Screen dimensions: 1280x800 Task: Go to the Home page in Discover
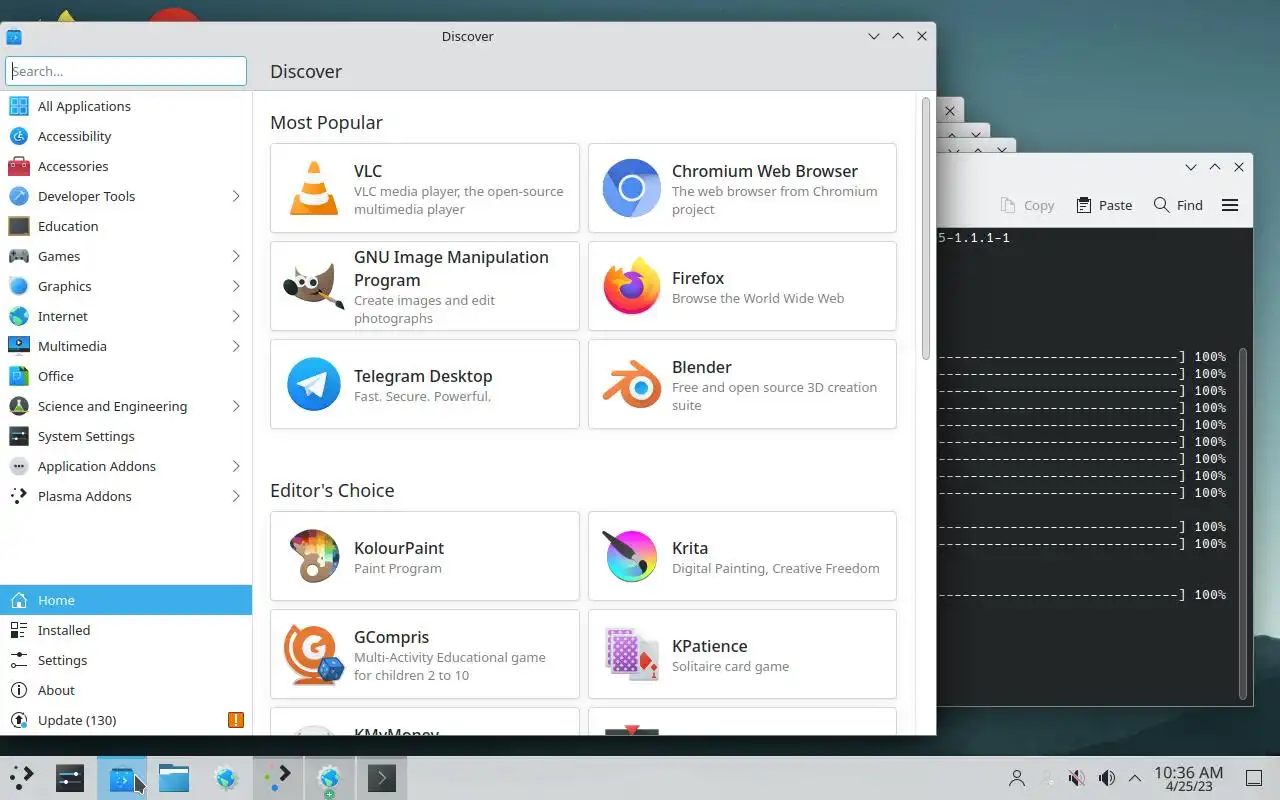[x=126, y=600]
